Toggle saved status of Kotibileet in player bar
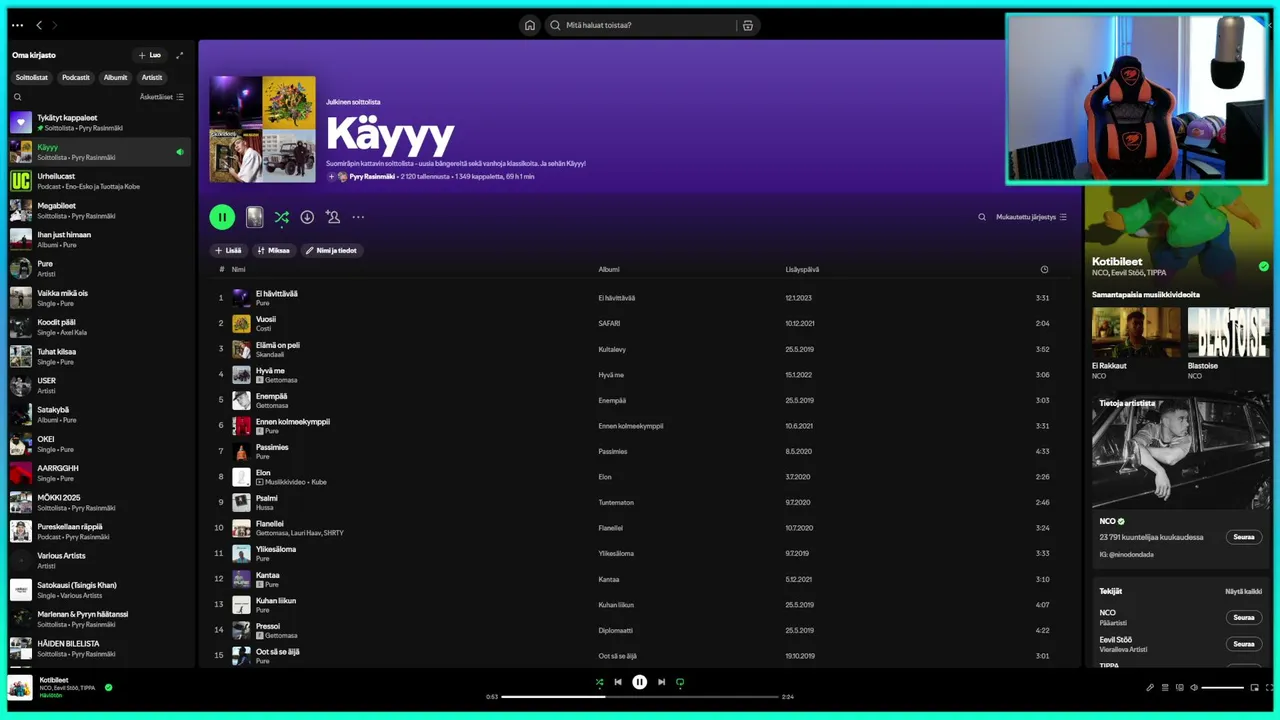The image size is (1280, 720). click(108, 687)
